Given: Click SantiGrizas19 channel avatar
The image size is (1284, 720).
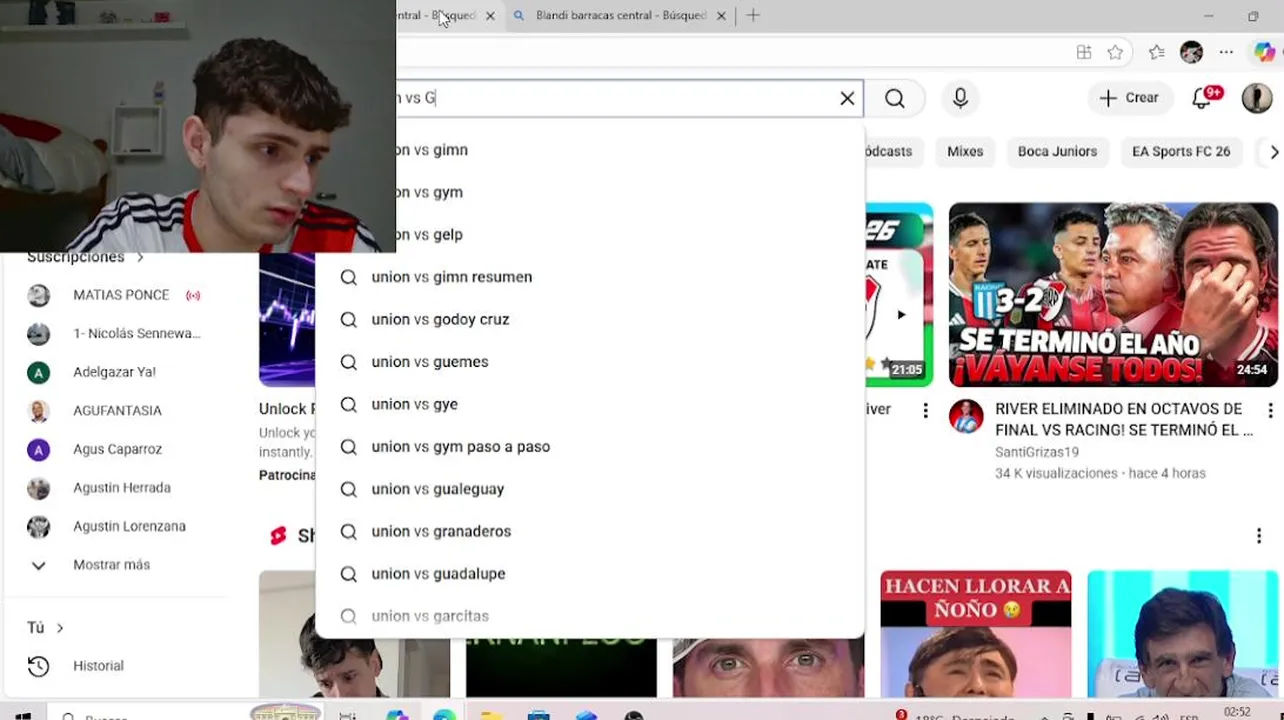Looking at the screenshot, I should pyautogui.click(x=966, y=416).
